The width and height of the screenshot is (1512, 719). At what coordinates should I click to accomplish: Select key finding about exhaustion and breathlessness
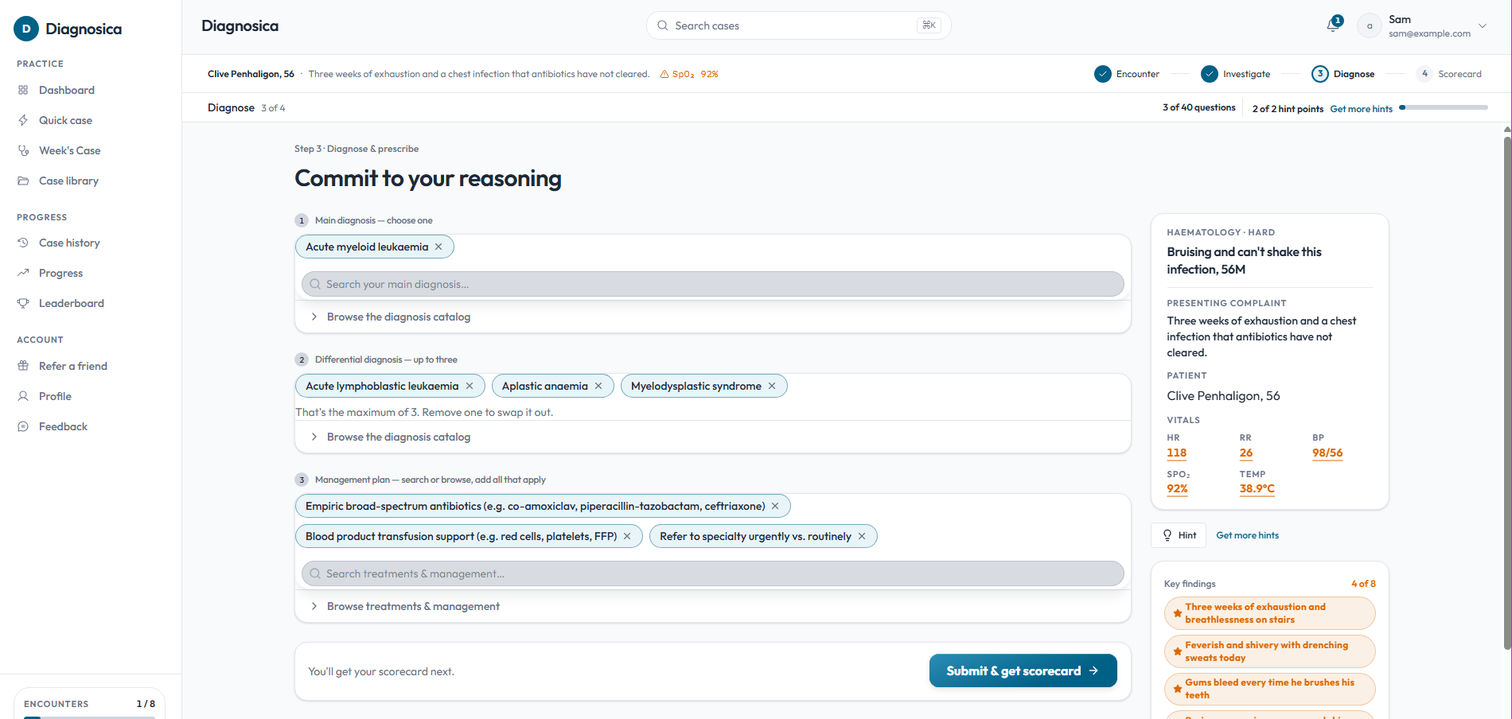[x=1270, y=613]
